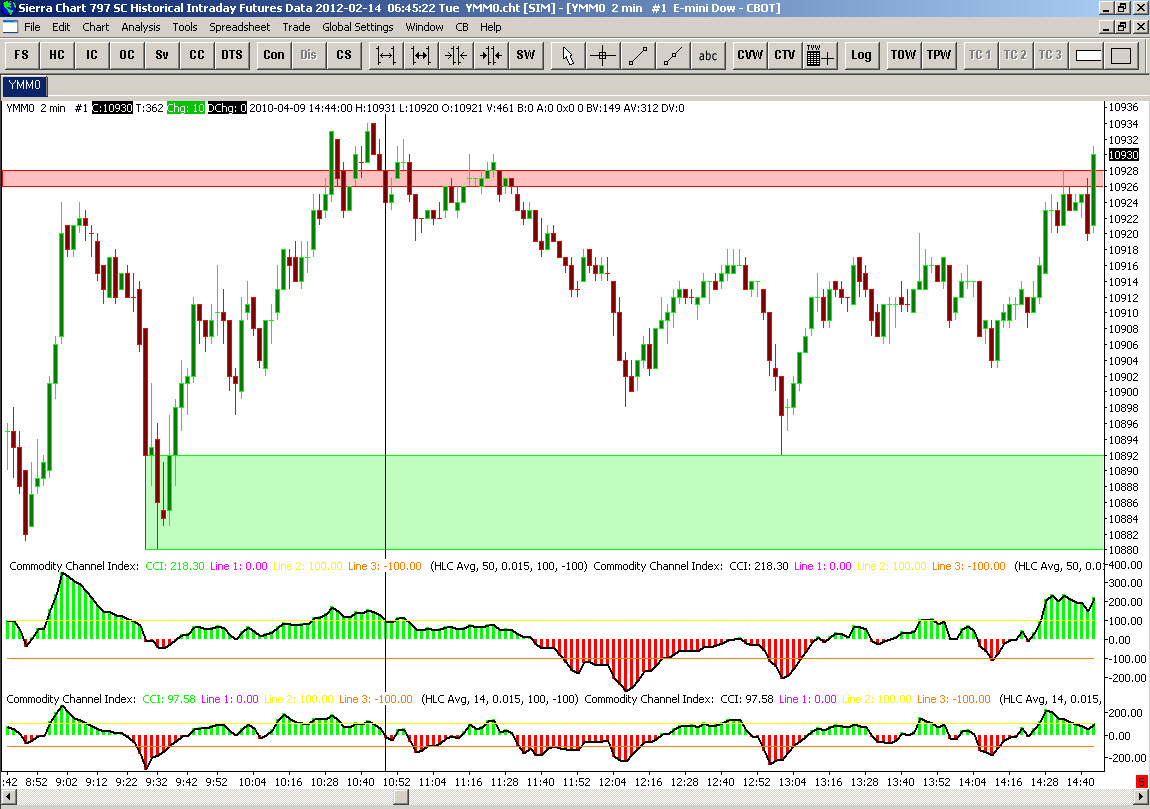Viewport: 1150px width, 809px height.
Task: Click the HC toolbar button
Action: tap(56, 55)
